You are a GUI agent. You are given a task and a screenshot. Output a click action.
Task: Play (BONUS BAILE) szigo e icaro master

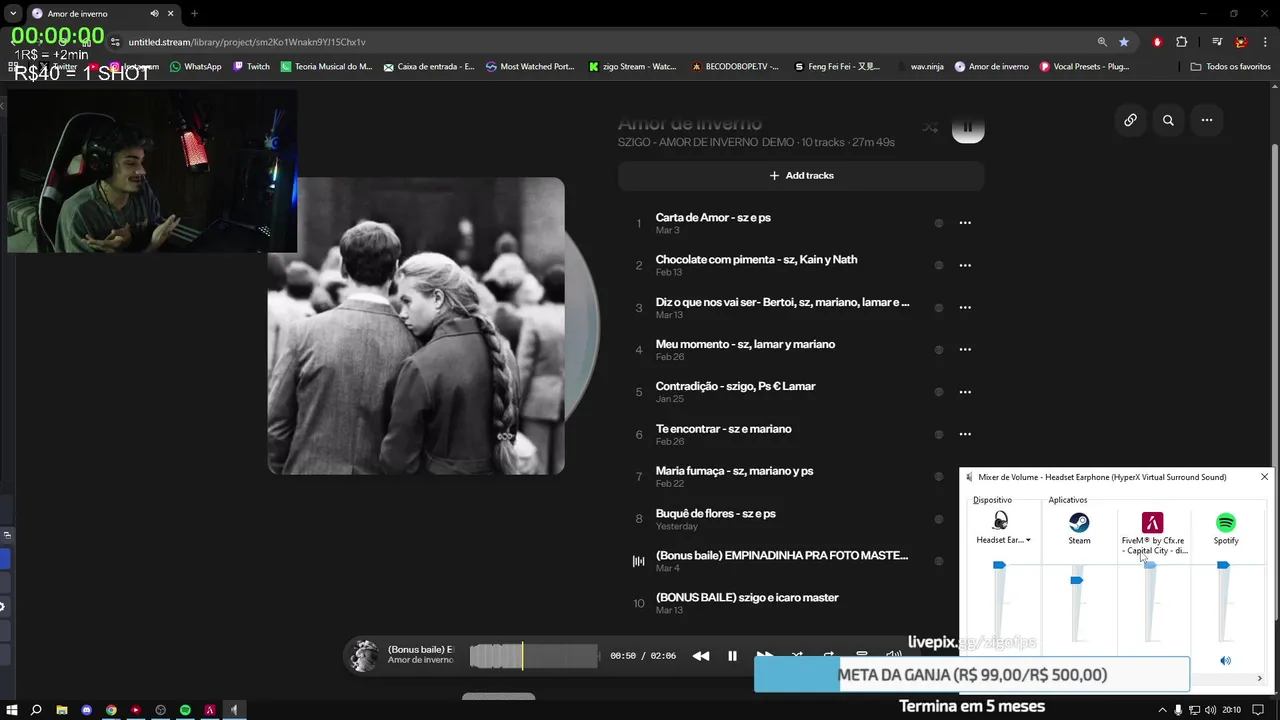[x=747, y=597]
